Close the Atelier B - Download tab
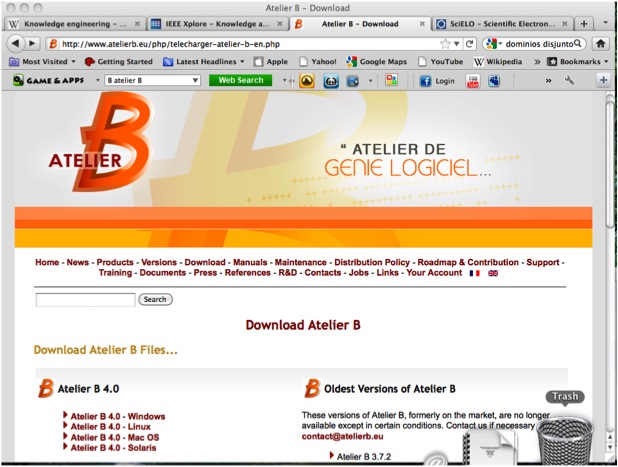Viewport: 618px width, 467px height. 422,24
